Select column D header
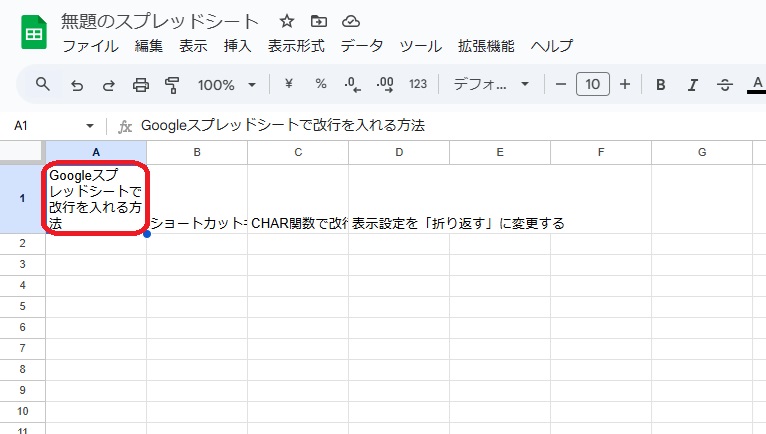Image resolution: width=766 pixels, height=434 pixels. pos(399,152)
